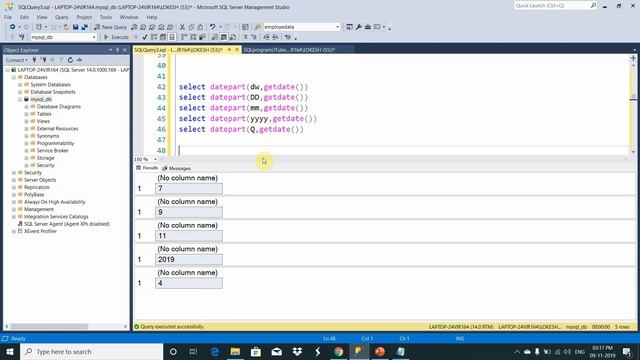Display the estimated execution plan icon

coord(154,37)
